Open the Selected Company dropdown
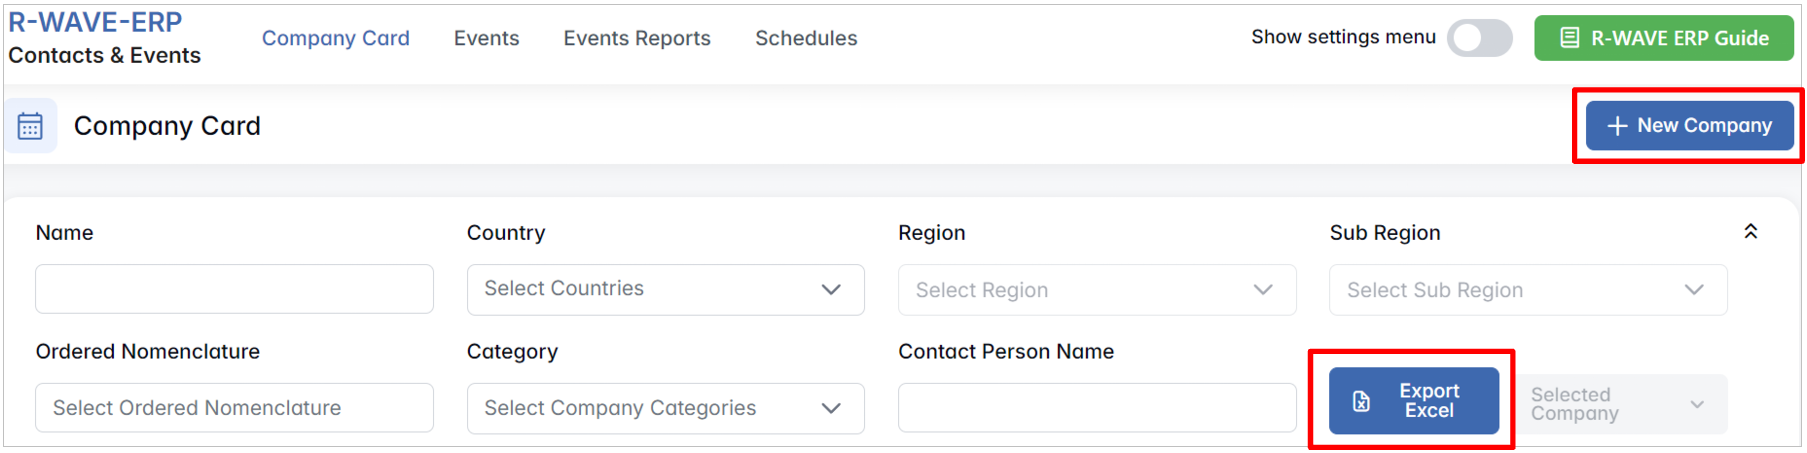This screenshot has height=453, width=1807. (x=1620, y=404)
